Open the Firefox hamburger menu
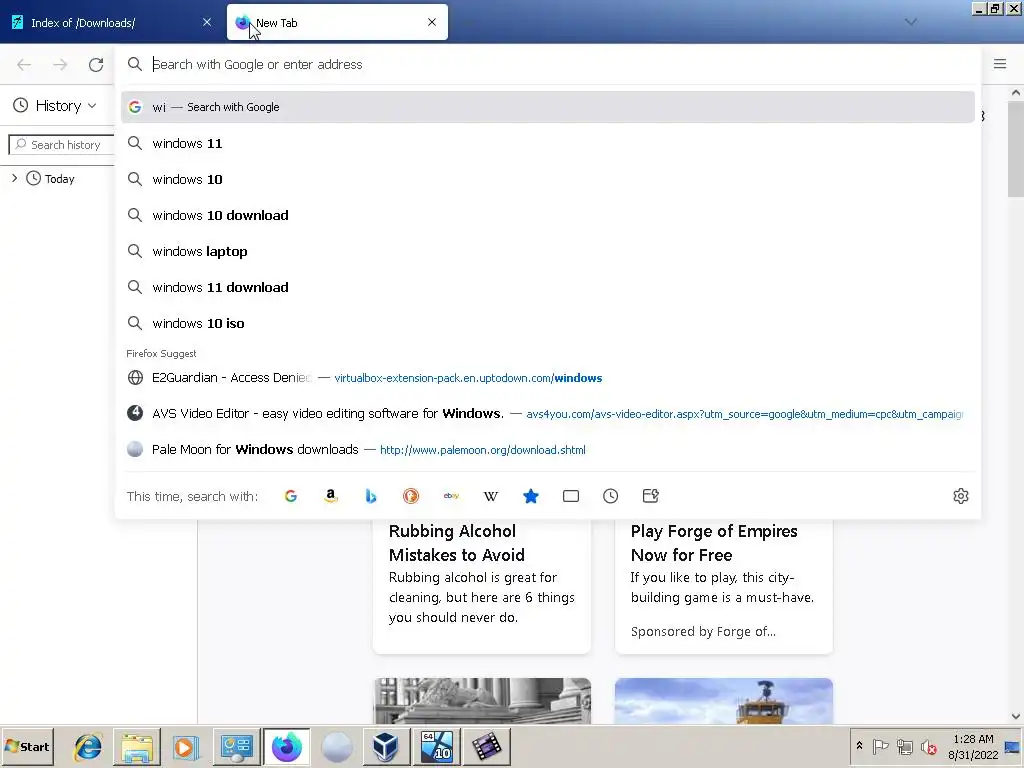This screenshot has height=768, width=1024. coord(1000,64)
